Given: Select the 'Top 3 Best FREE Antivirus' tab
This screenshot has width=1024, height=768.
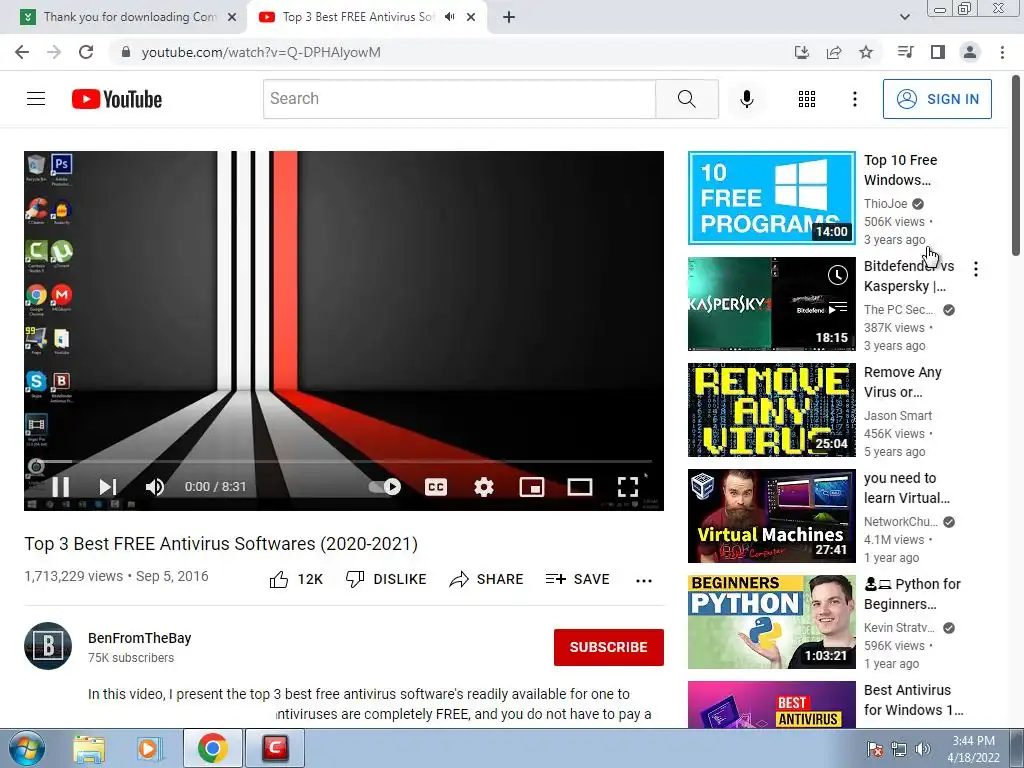Looking at the screenshot, I should click(x=358, y=17).
